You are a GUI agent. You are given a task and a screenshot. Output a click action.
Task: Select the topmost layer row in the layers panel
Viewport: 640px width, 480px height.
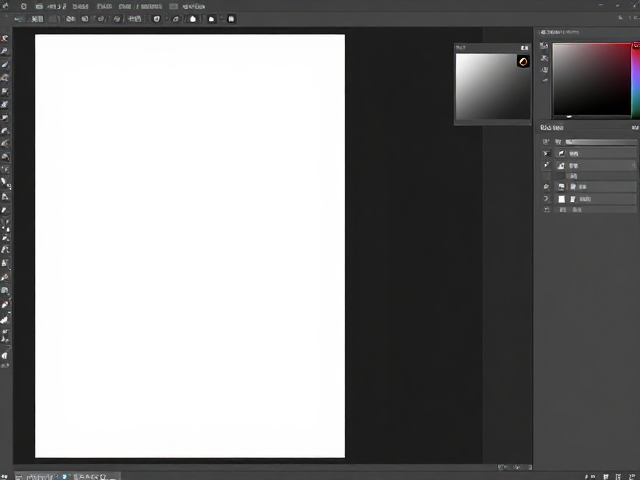point(596,153)
